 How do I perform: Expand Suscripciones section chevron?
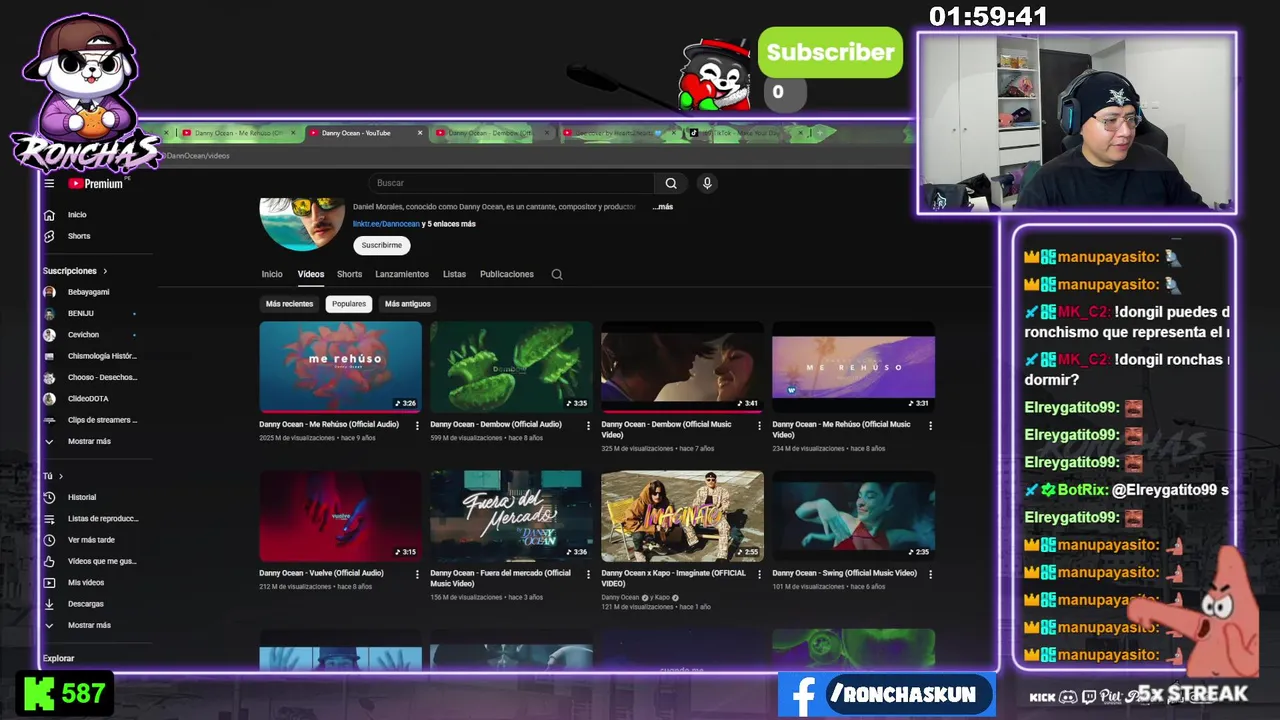(104, 271)
